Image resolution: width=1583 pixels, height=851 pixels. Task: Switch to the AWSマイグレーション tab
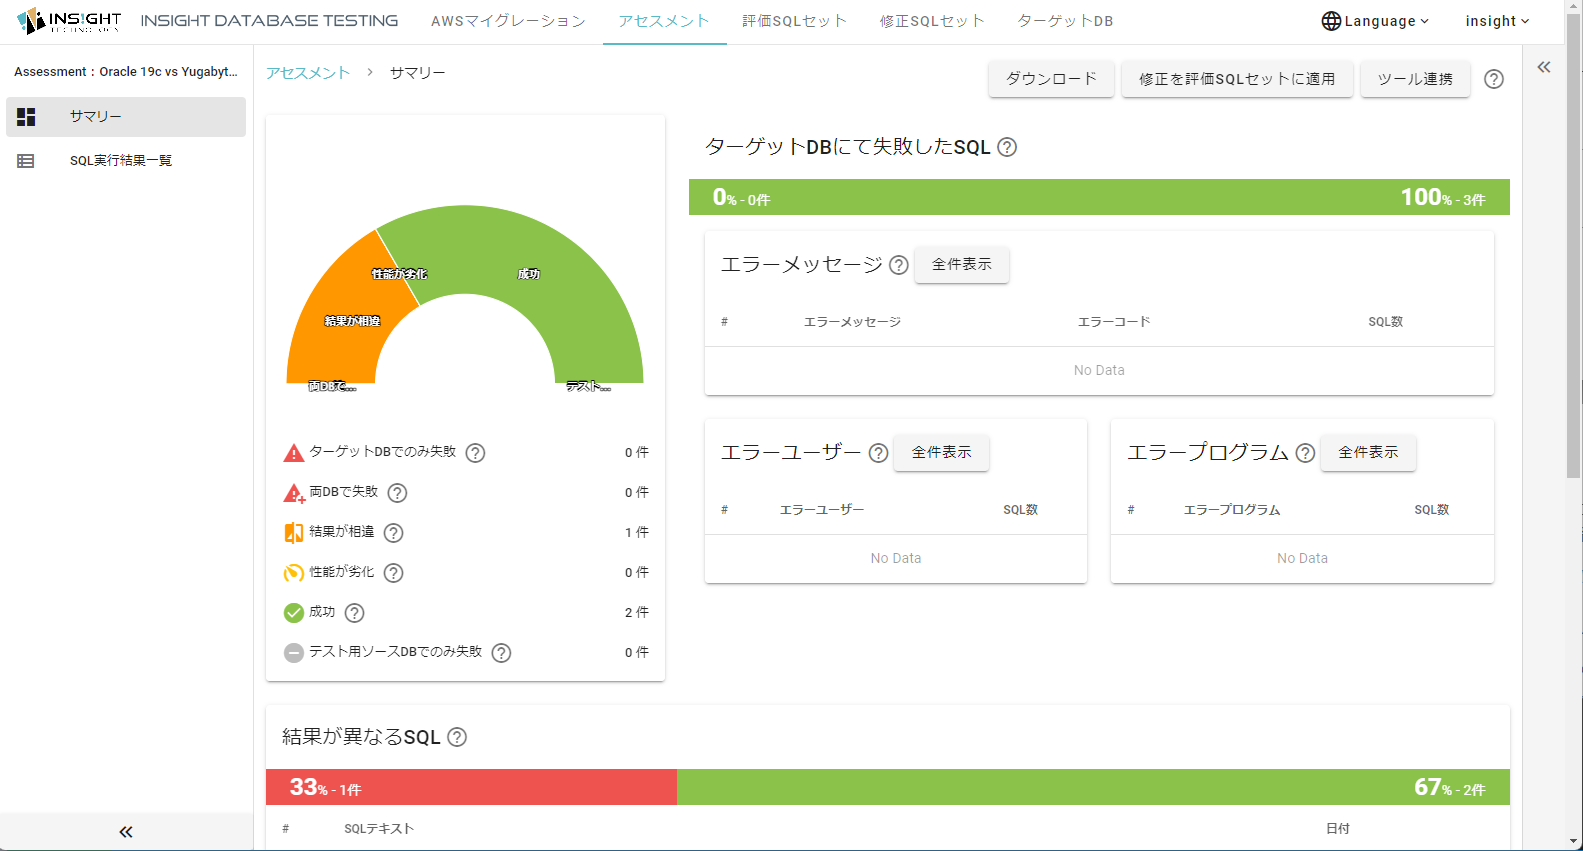click(x=508, y=21)
